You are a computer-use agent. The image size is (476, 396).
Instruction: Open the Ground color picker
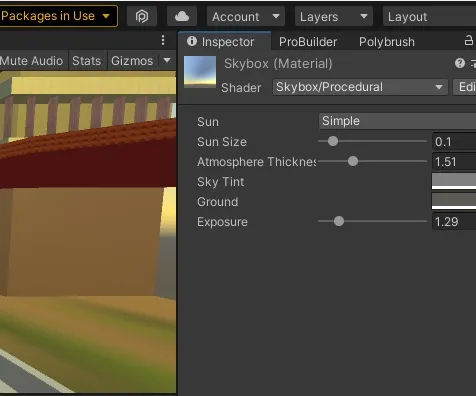[454, 201]
